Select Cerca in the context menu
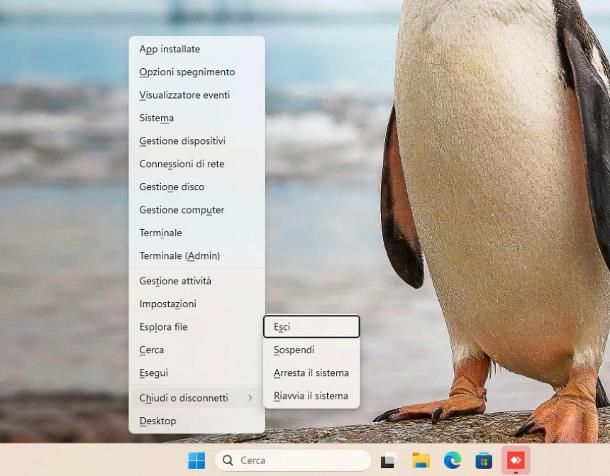This screenshot has width=610, height=476. (197, 350)
